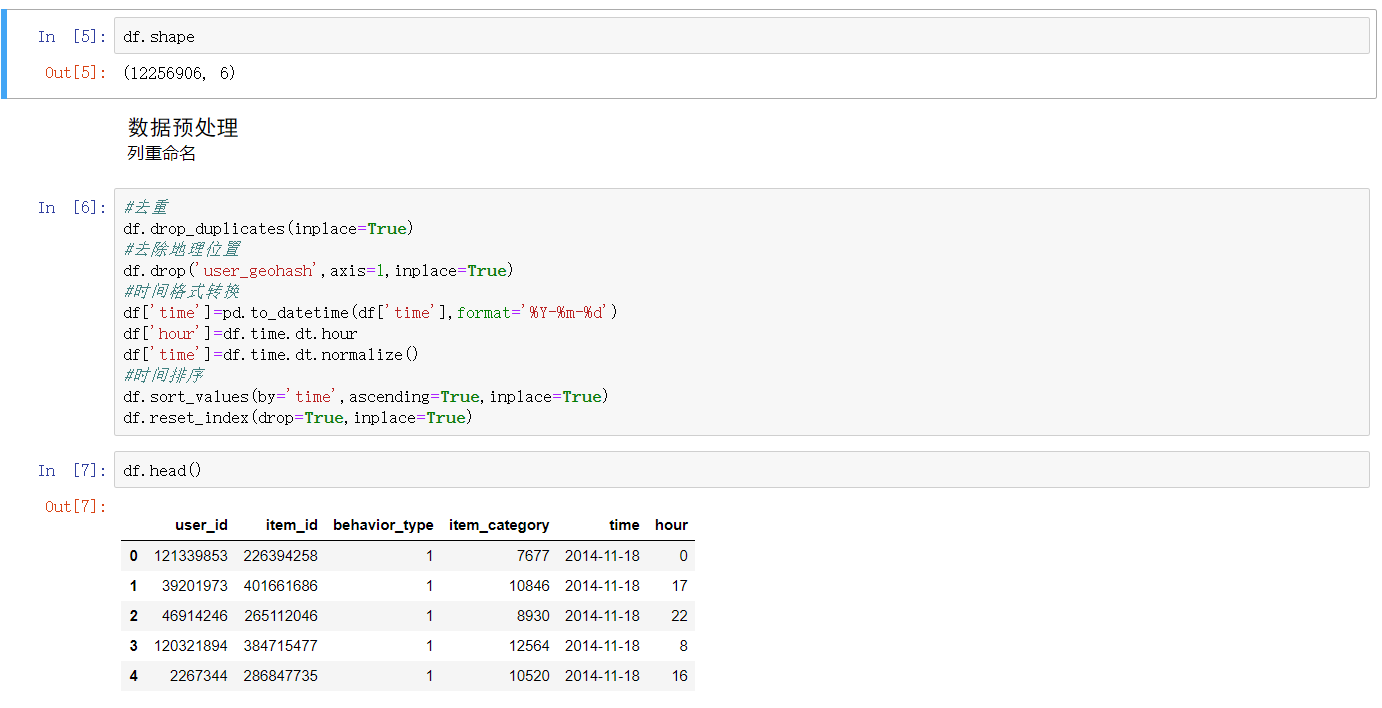1382x708 pixels.
Task: Click the time column header
Action: 624,525
